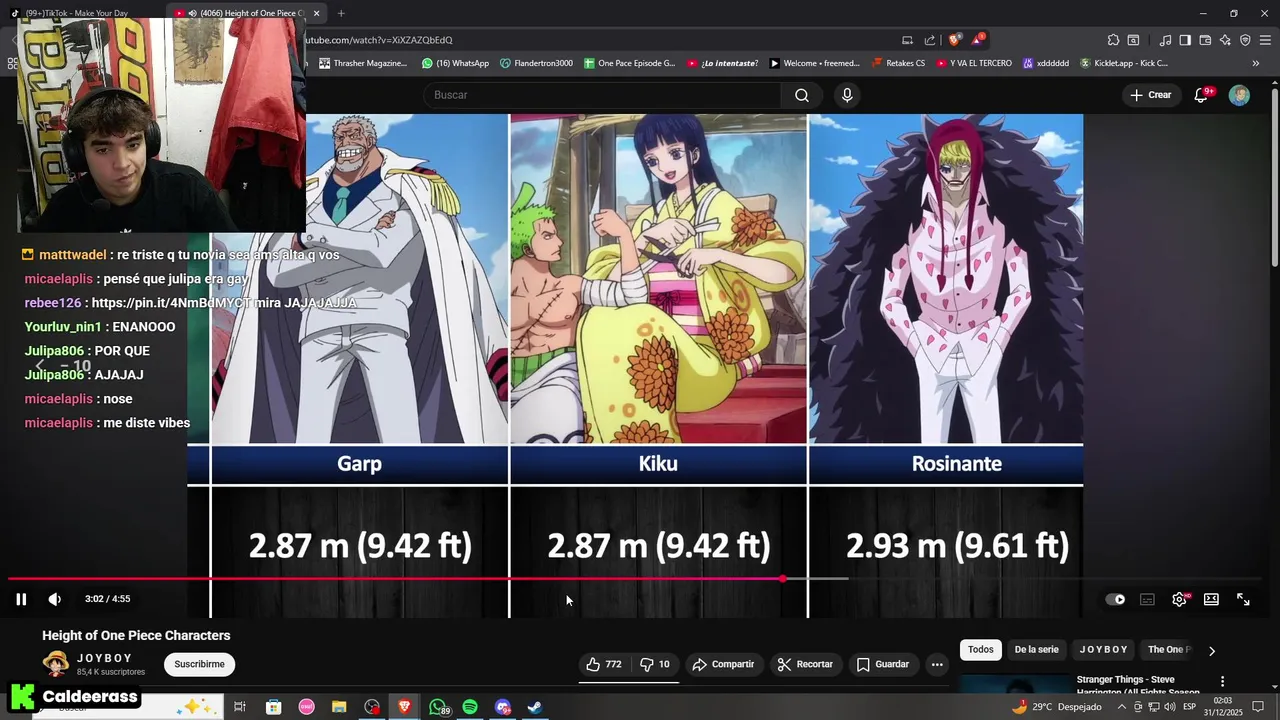
Task: Open the Brave VPN shield icon
Action: (1245, 40)
